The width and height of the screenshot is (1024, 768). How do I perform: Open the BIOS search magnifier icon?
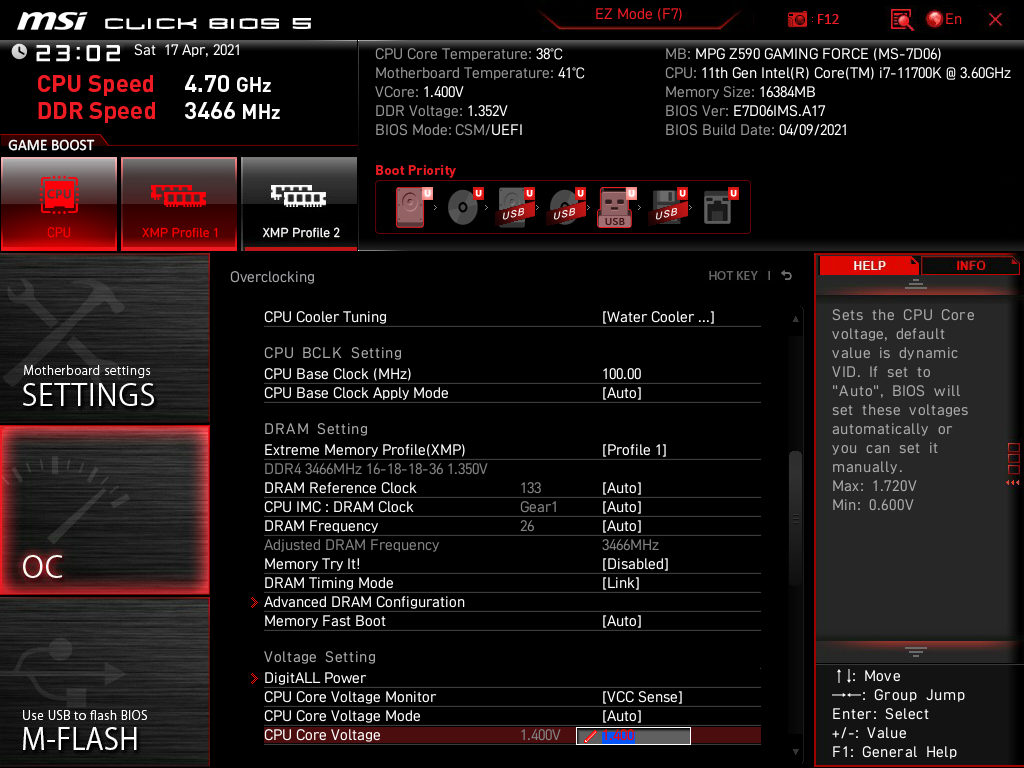tap(901, 20)
